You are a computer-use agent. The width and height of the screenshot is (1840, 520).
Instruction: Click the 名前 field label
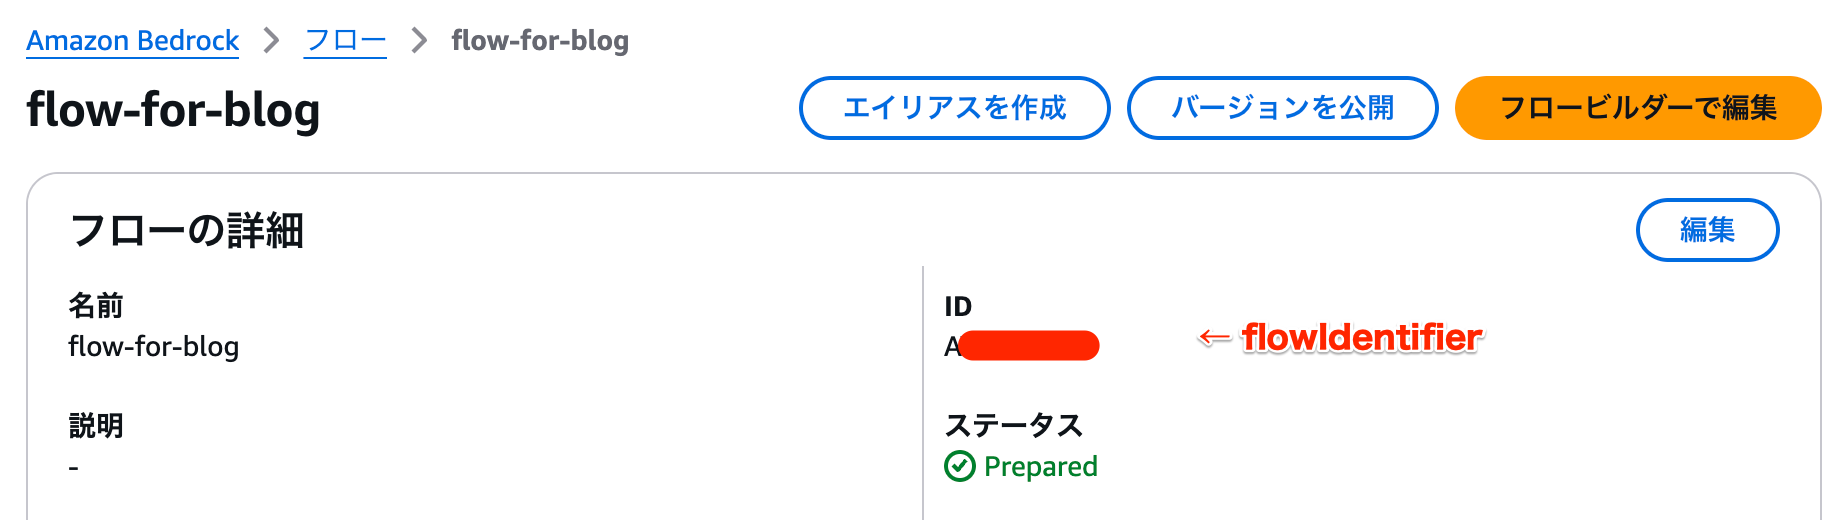click(x=96, y=306)
